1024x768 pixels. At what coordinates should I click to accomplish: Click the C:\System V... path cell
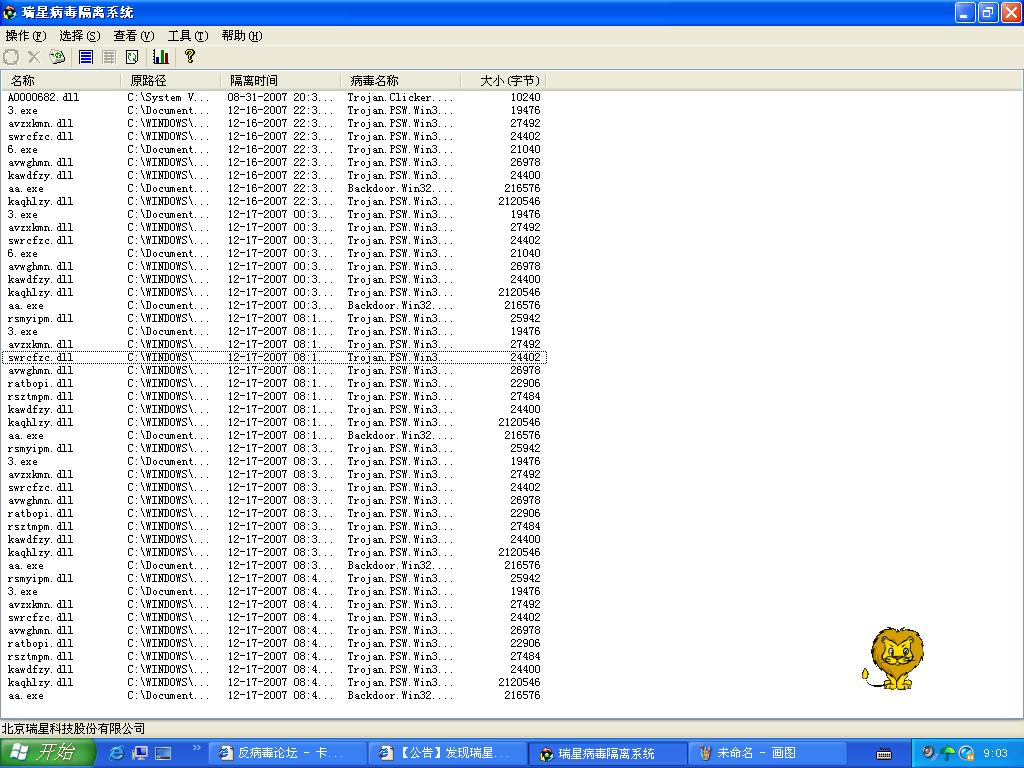click(x=168, y=97)
